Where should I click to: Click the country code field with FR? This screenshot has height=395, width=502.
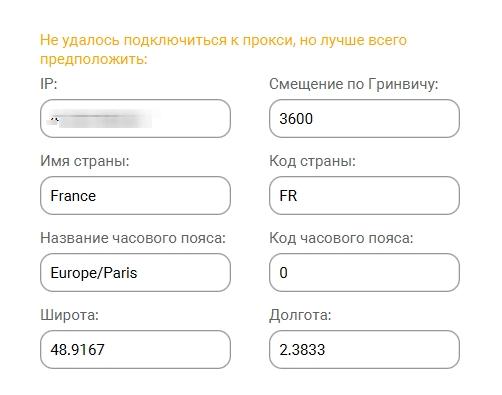(364, 195)
